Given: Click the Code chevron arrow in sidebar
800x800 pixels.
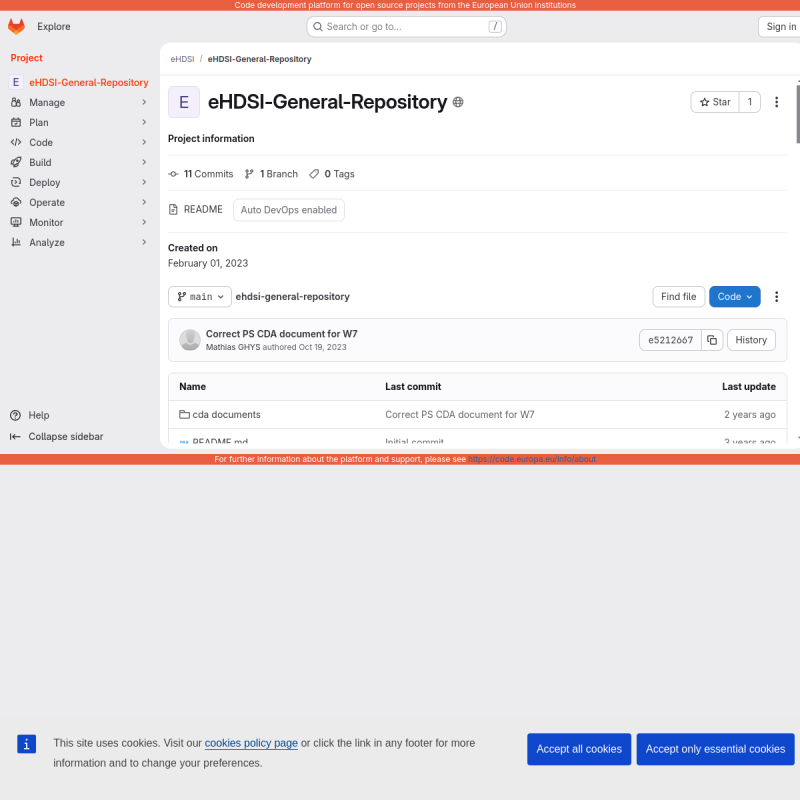Looking at the screenshot, I should [x=144, y=142].
